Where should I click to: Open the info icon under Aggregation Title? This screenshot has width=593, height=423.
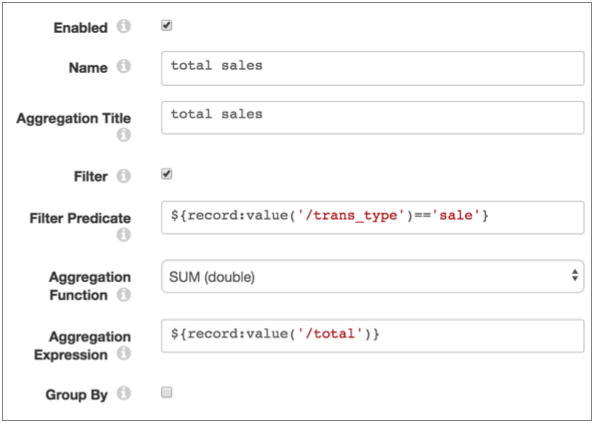coord(123,135)
